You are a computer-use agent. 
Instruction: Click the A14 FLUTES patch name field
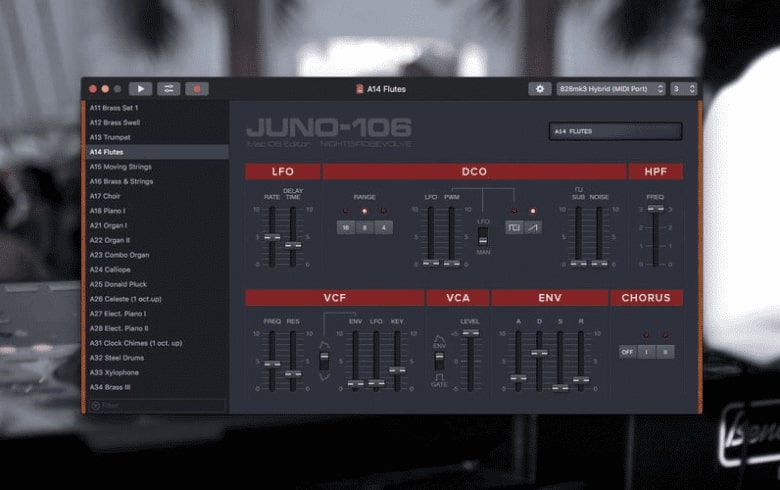(x=615, y=131)
